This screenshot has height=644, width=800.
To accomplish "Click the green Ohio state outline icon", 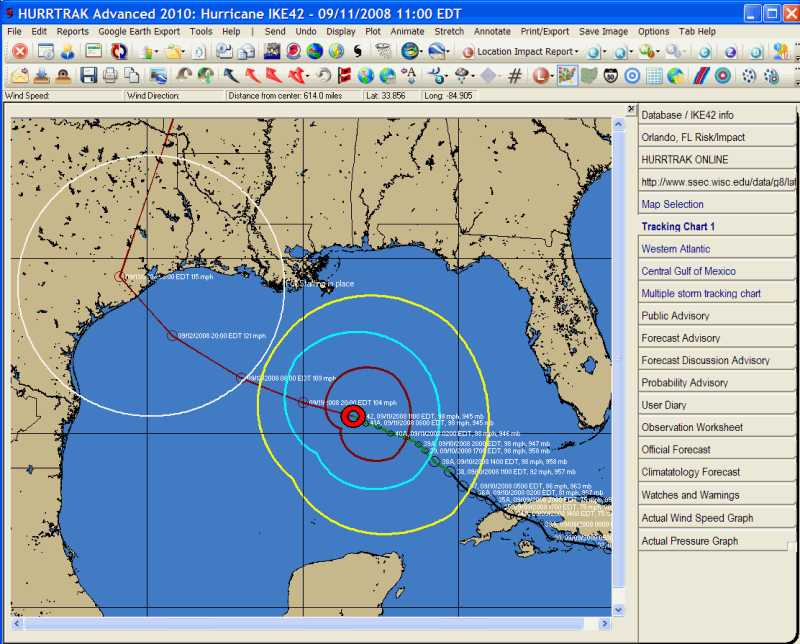I will [589, 75].
